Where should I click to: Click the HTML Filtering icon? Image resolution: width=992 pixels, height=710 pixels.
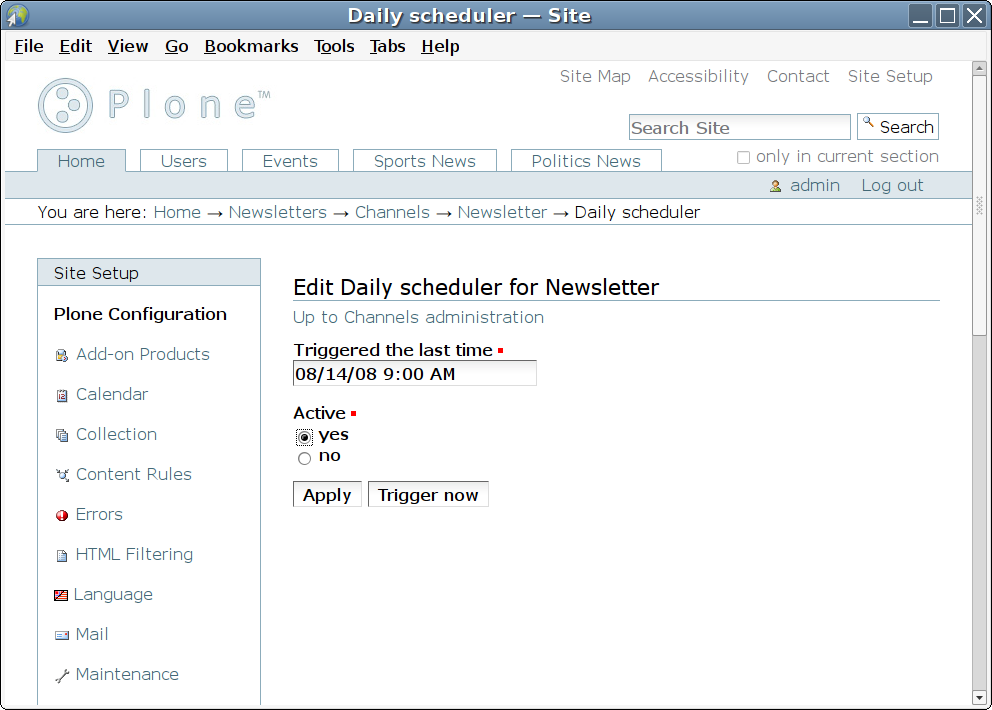click(x=62, y=555)
